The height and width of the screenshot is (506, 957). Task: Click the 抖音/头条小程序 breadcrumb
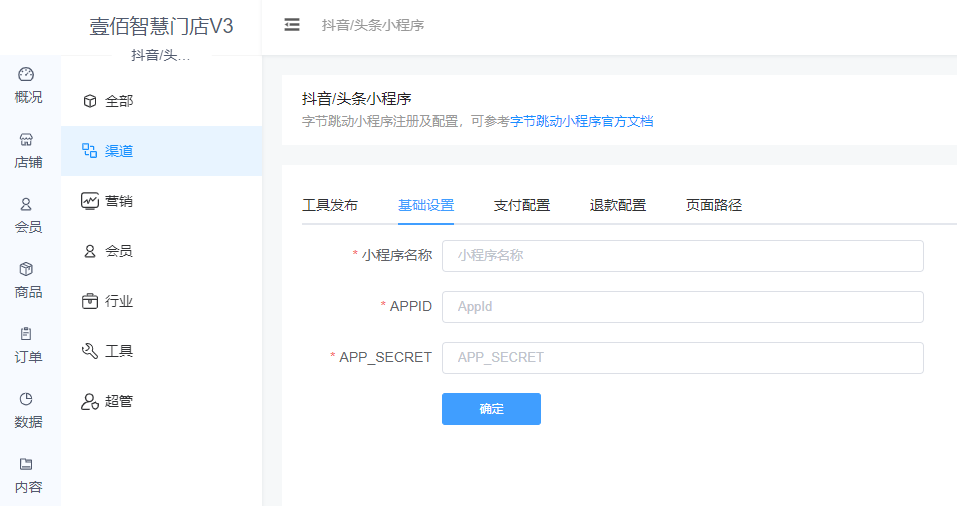(x=373, y=25)
